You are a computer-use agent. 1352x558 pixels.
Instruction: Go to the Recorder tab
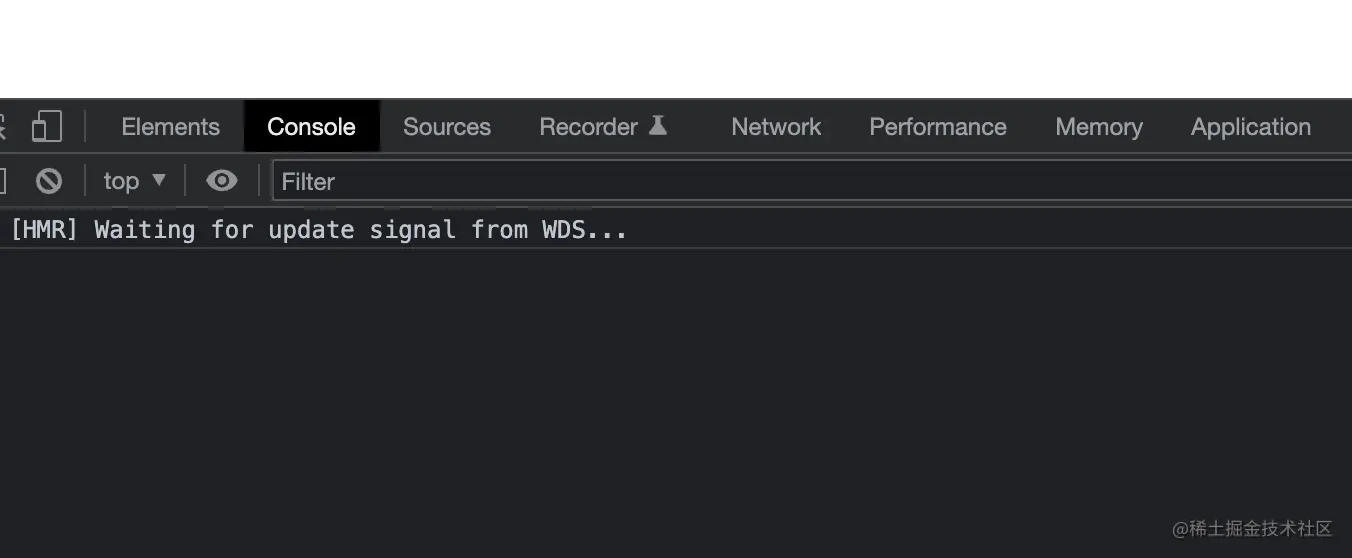pyautogui.click(x=588, y=127)
